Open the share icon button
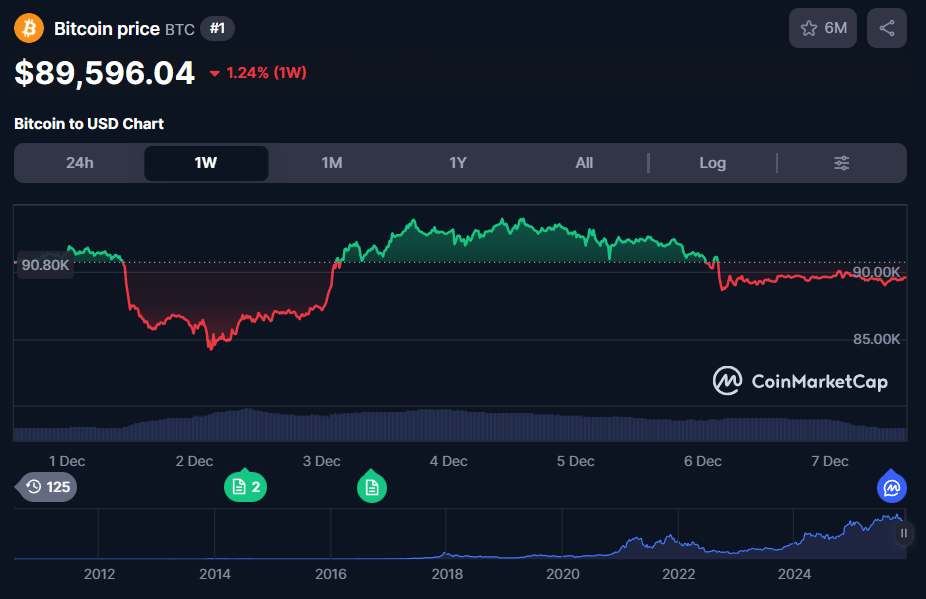This screenshot has height=599, width=926. [x=886, y=28]
